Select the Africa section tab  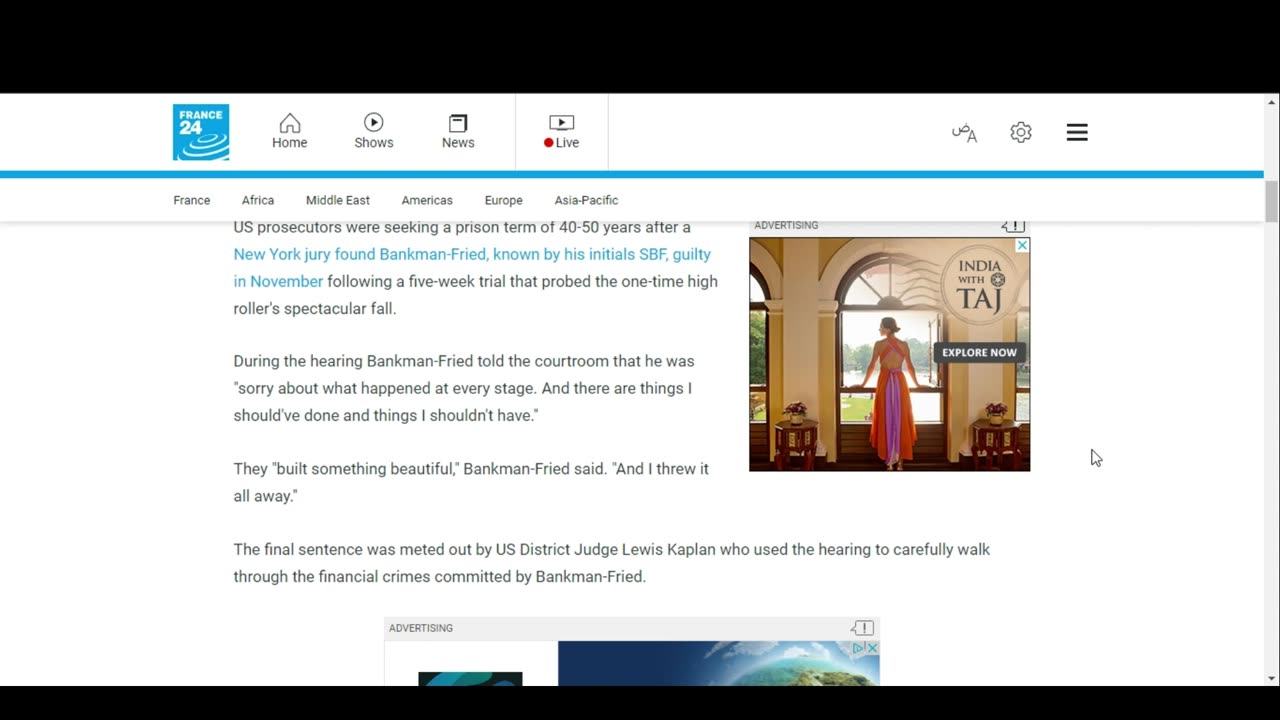(x=258, y=200)
